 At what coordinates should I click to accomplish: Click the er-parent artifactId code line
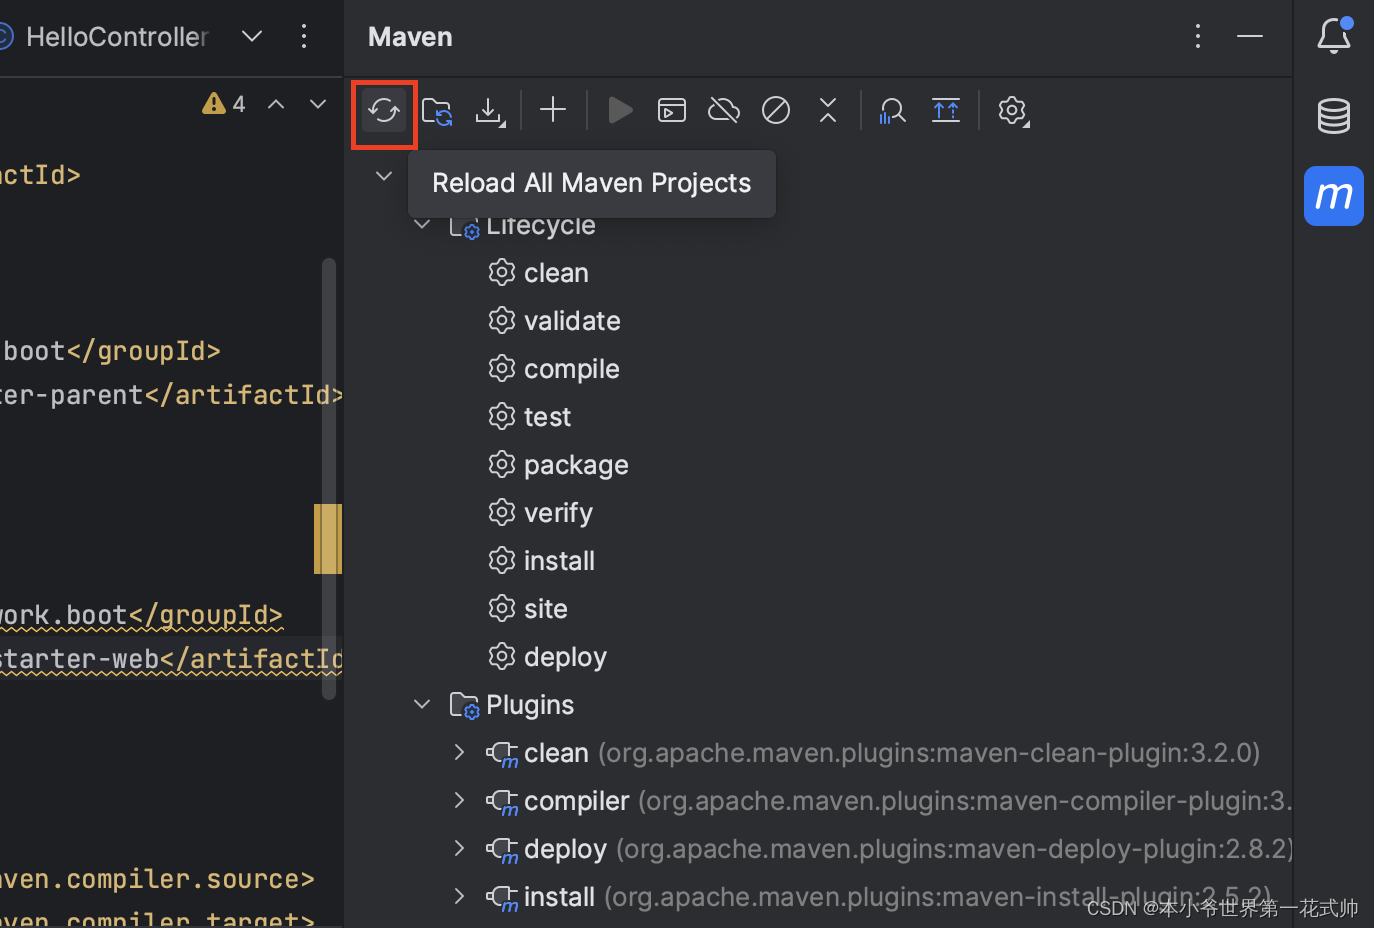171,395
